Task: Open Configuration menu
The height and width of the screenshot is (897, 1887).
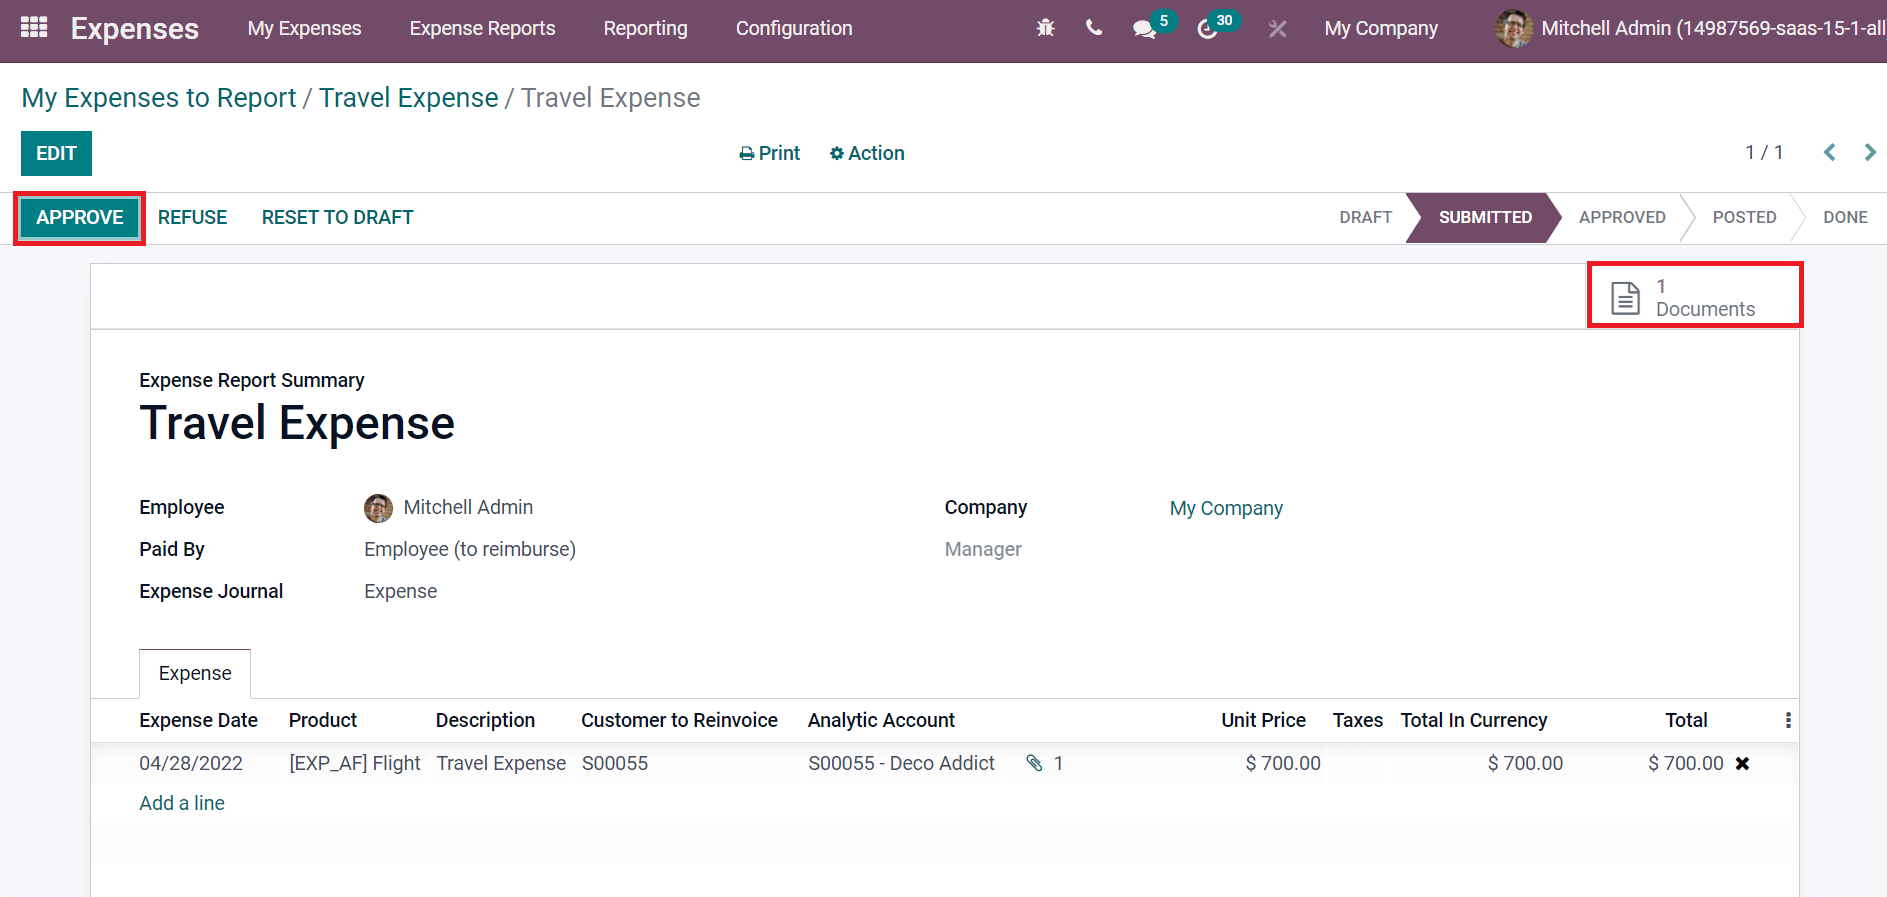Action: point(794,28)
